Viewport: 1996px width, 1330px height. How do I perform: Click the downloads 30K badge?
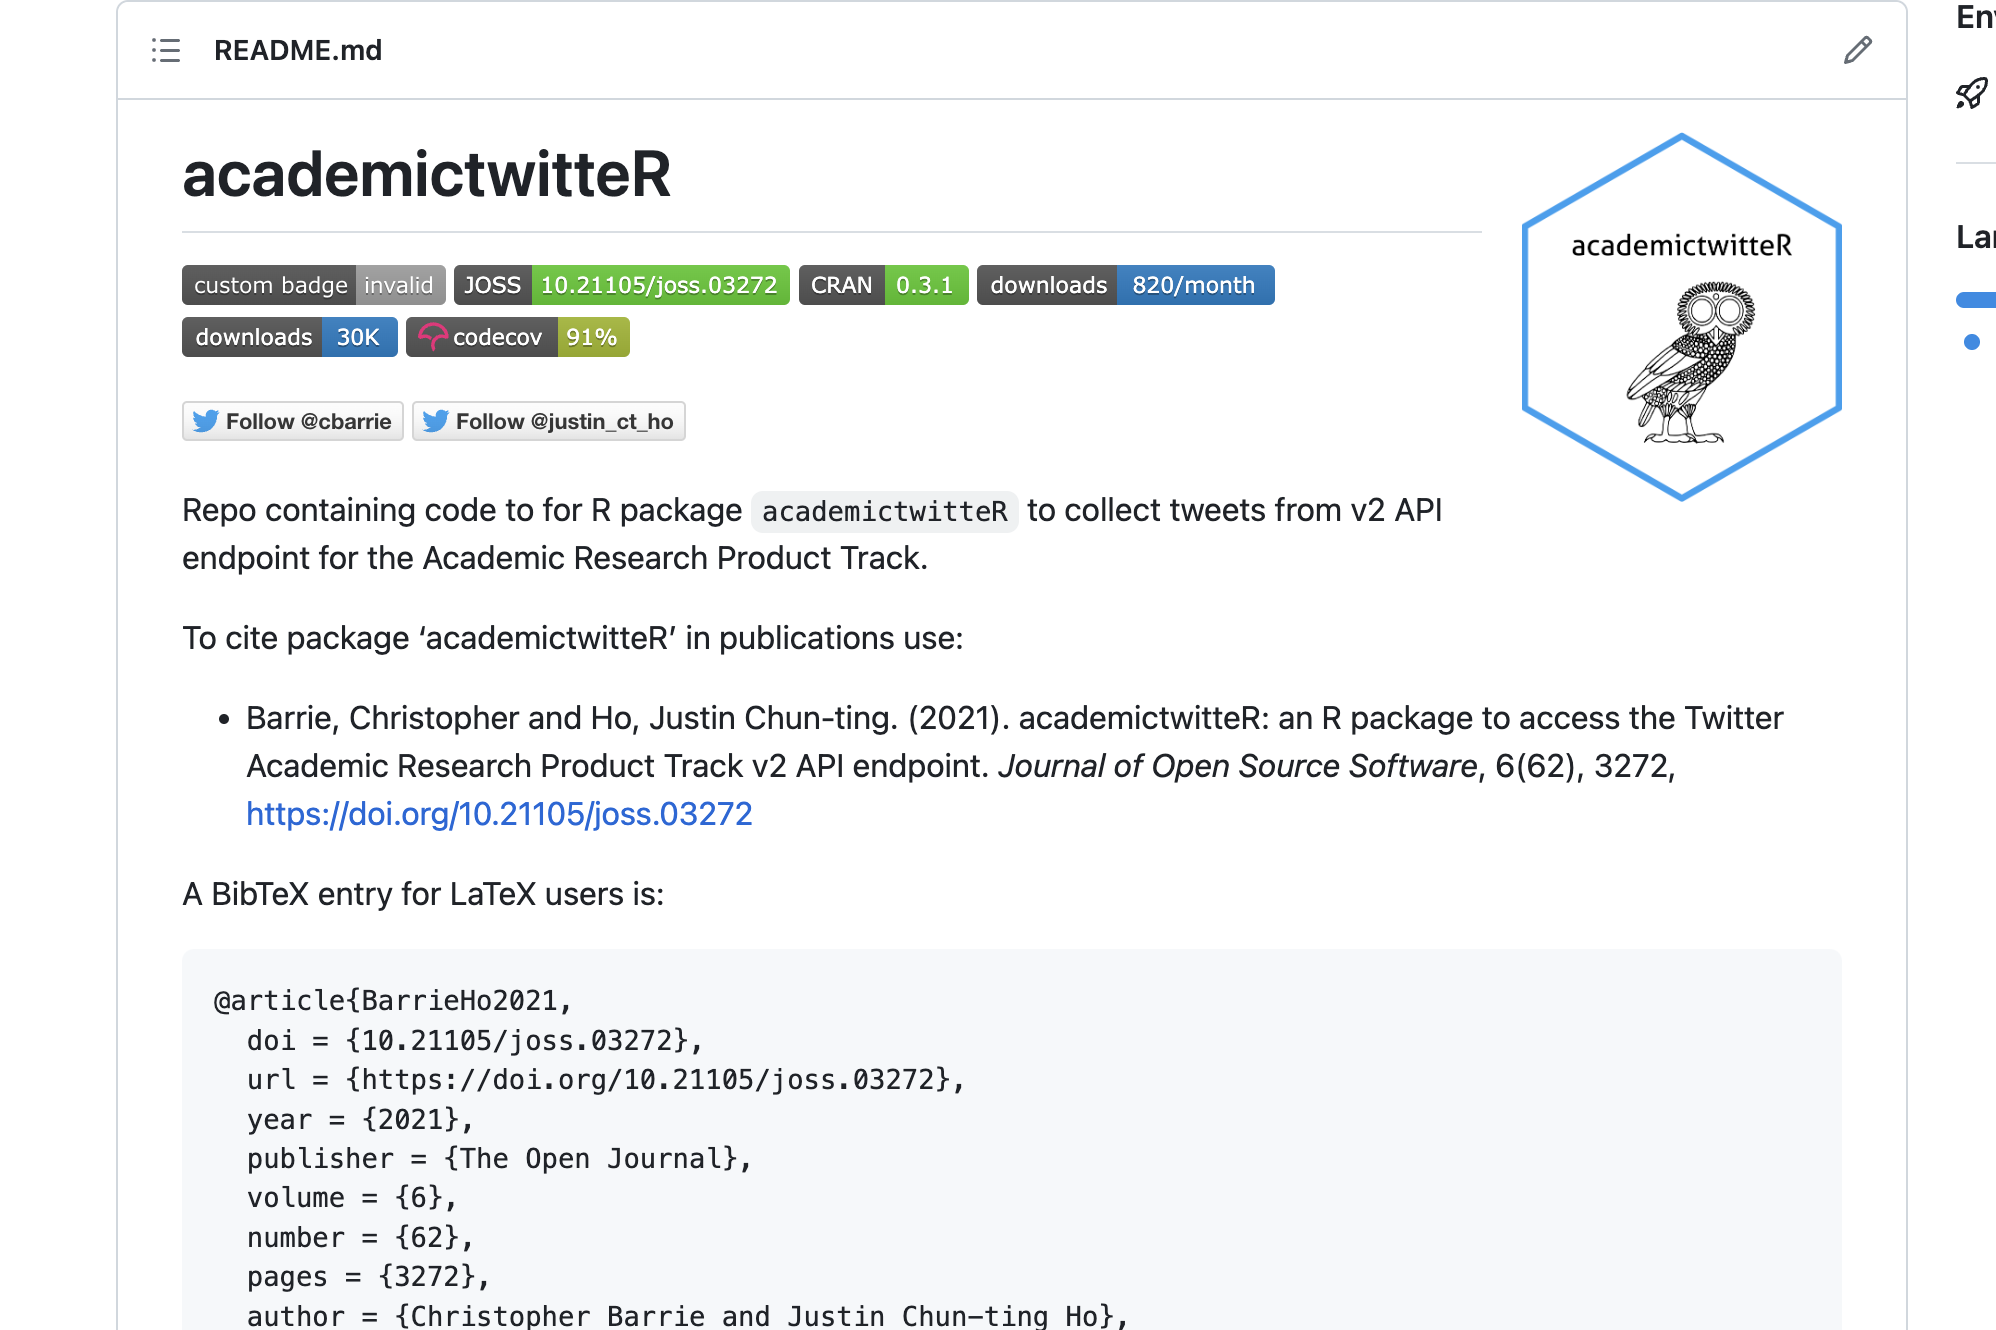(290, 337)
